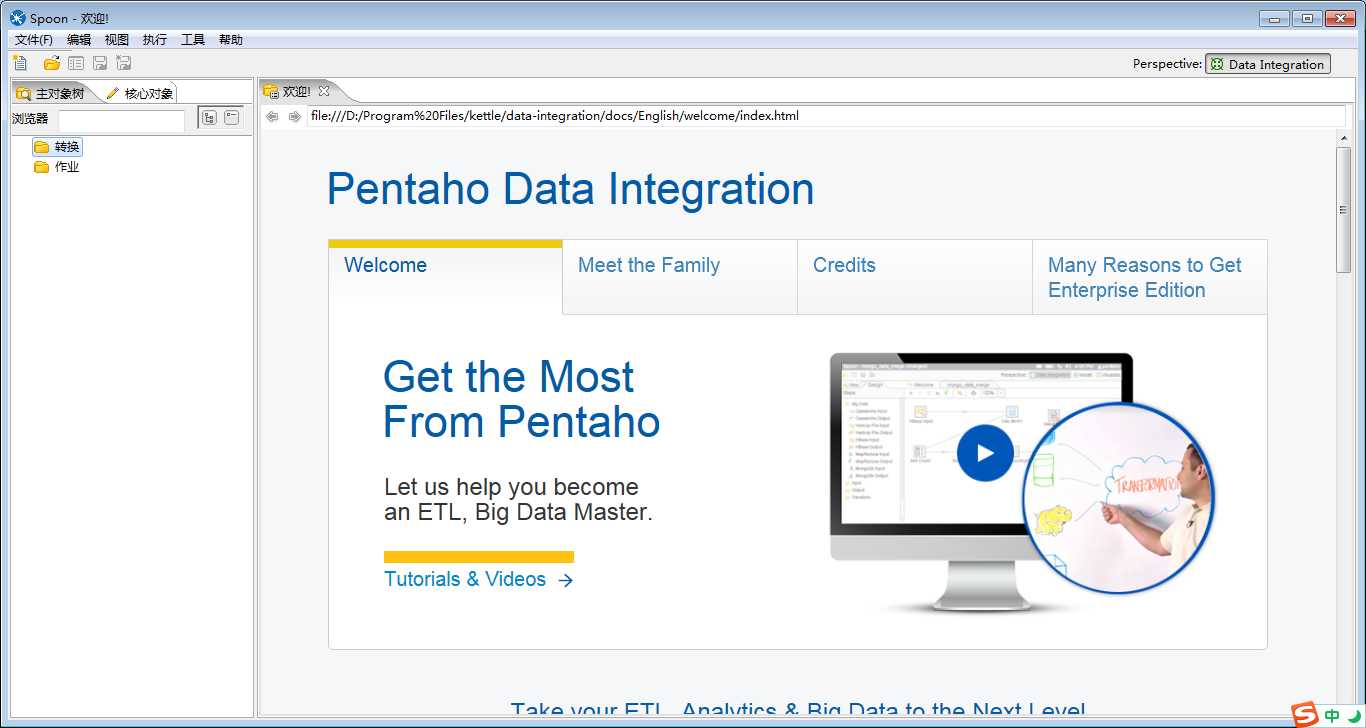The height and width of the screenshot is (728, 1366).
Task: Go back in the welcome browser
Action: (x=272, y=116)
